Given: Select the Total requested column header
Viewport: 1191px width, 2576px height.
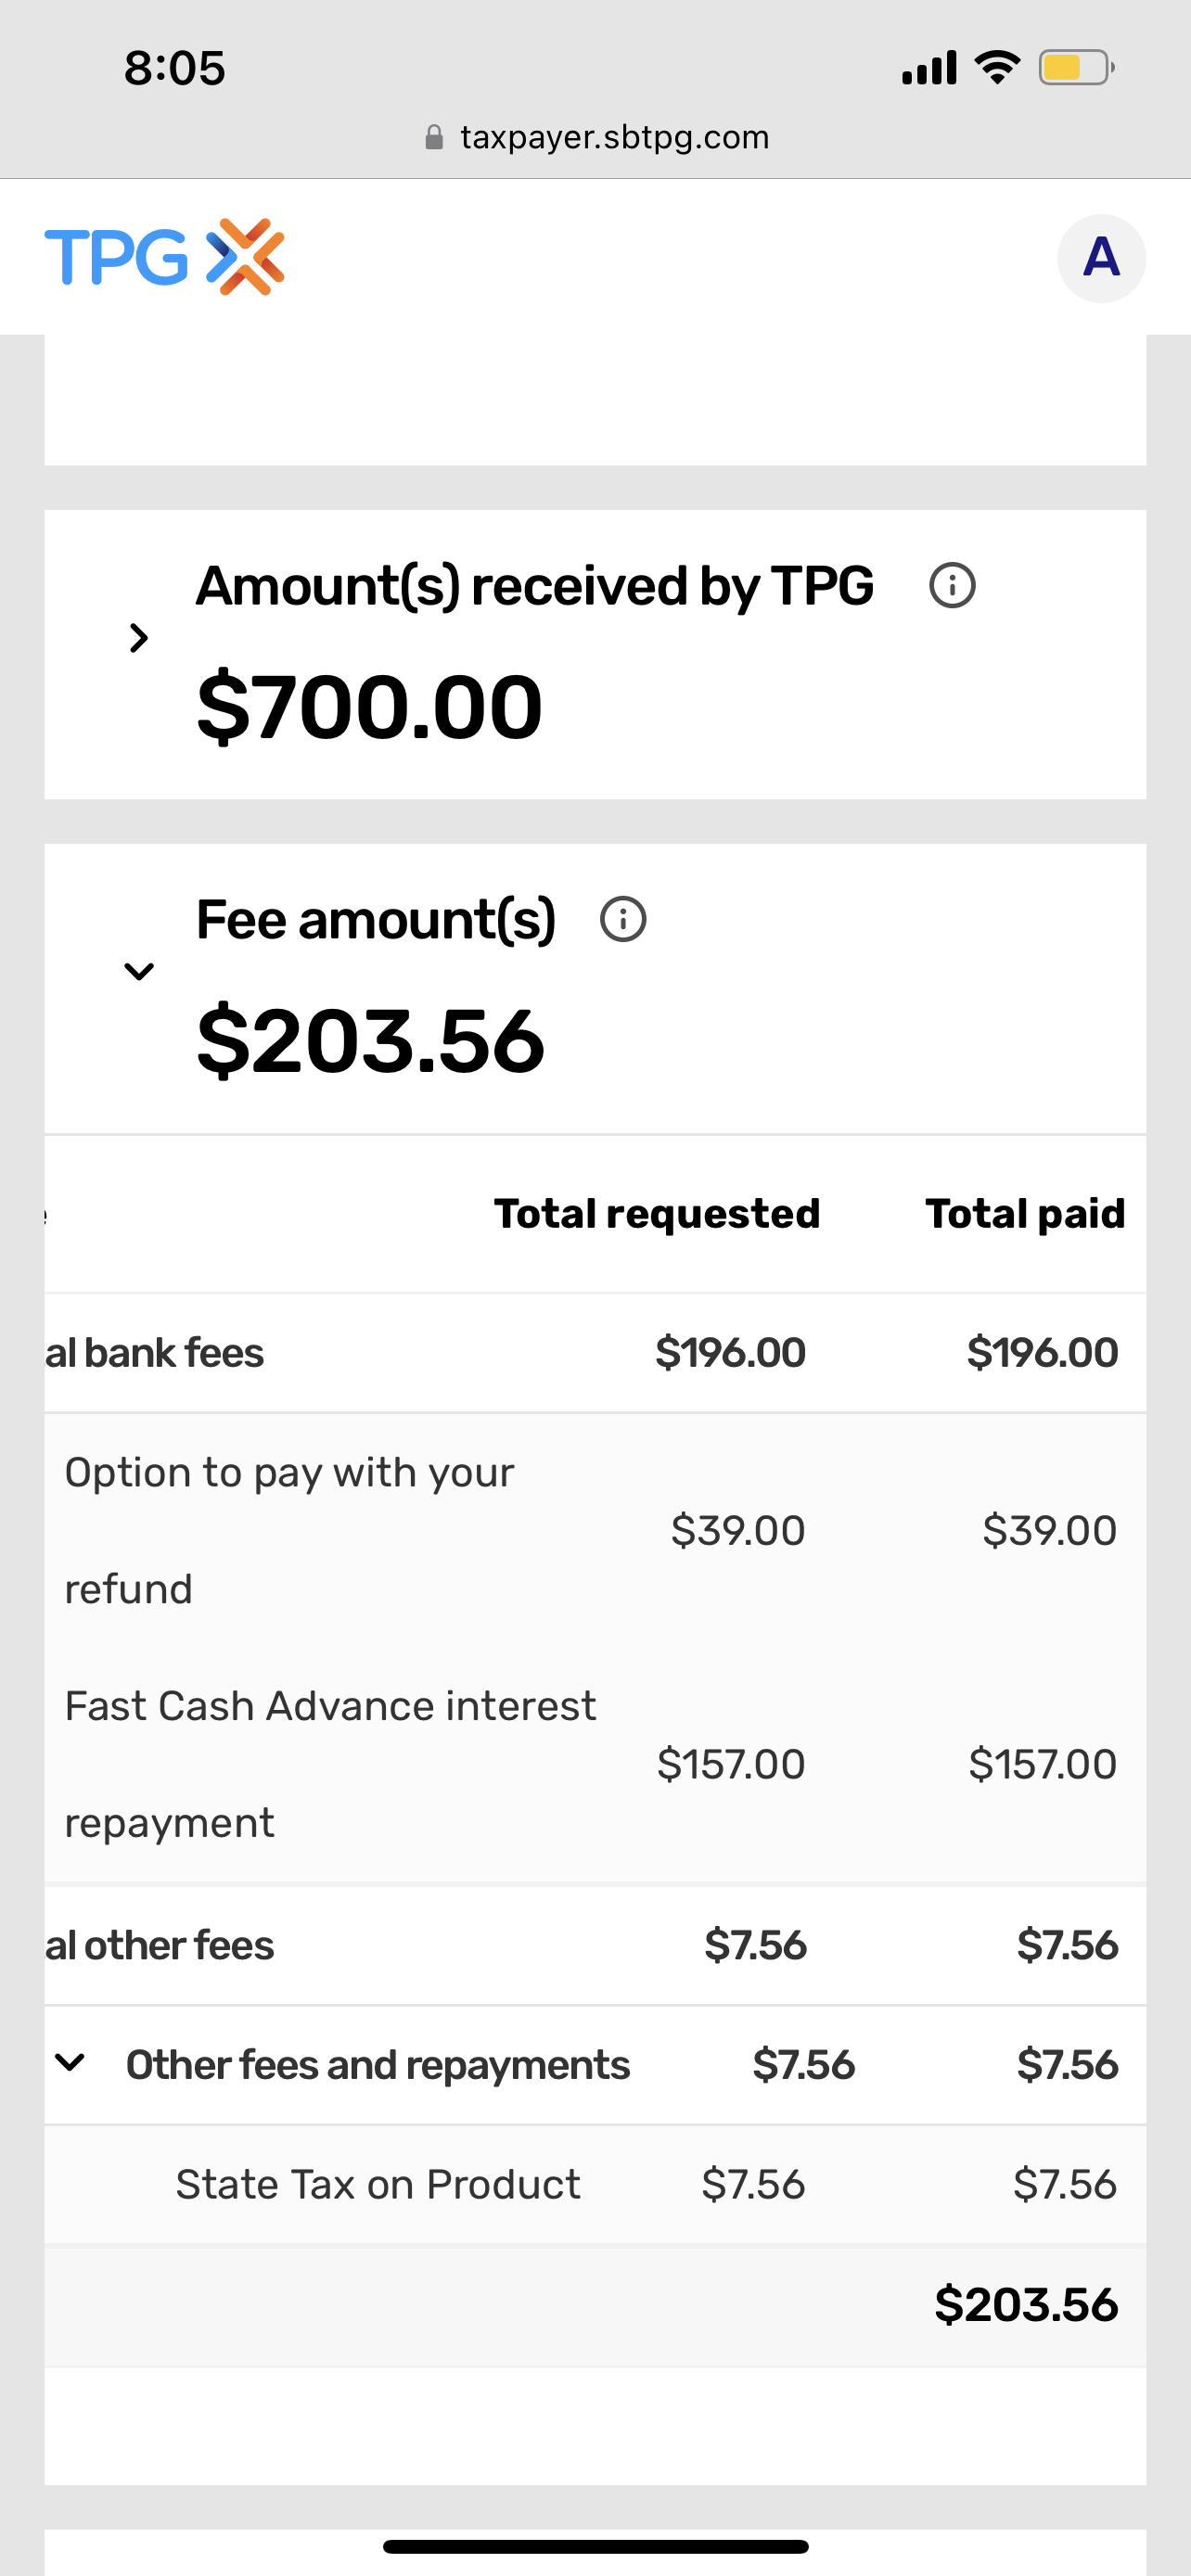Looking at the screenshot, I should (x=657, y=1214).
